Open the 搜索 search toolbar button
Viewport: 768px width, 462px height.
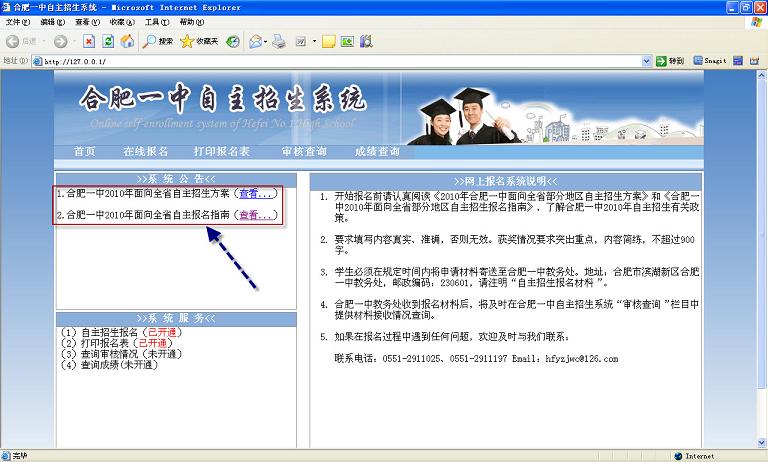pyautogui.click(x=158, y=41)
